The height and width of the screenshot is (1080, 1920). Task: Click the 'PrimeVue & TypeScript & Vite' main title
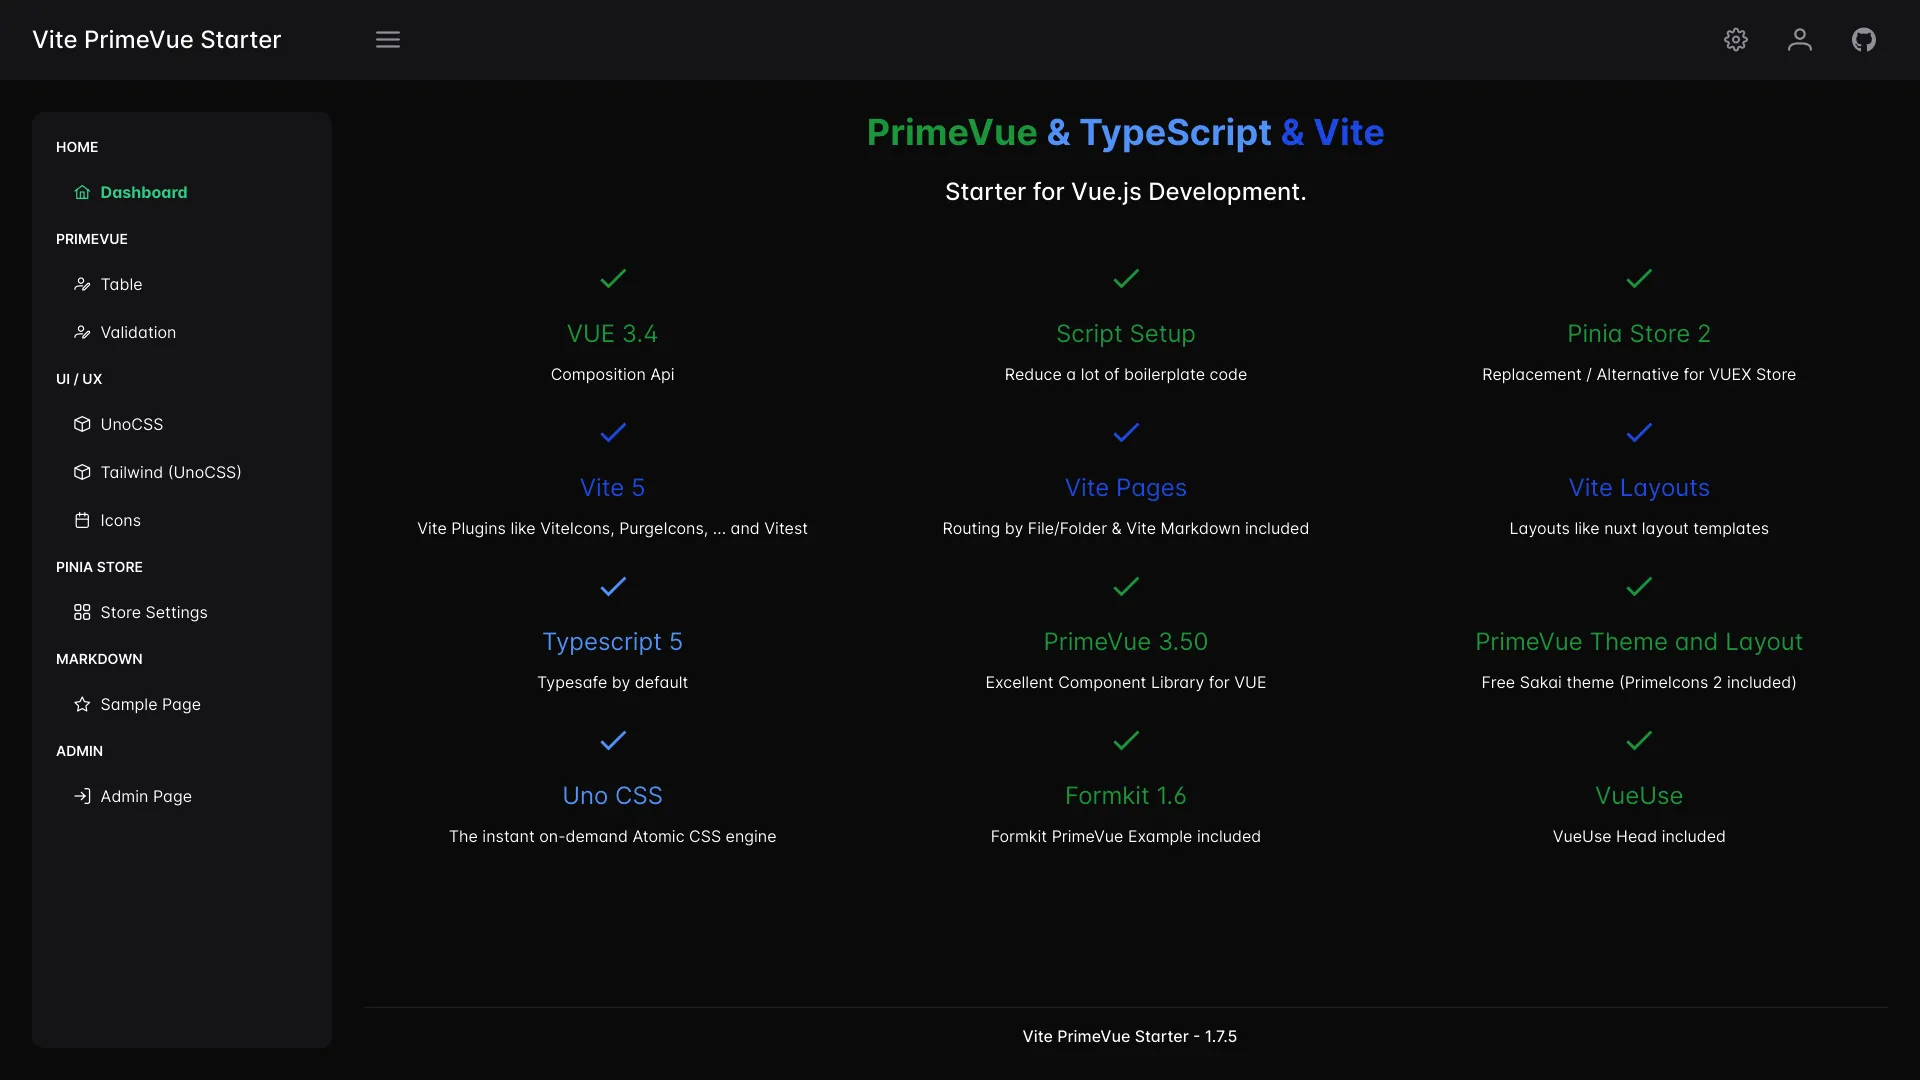(1126, 133)
